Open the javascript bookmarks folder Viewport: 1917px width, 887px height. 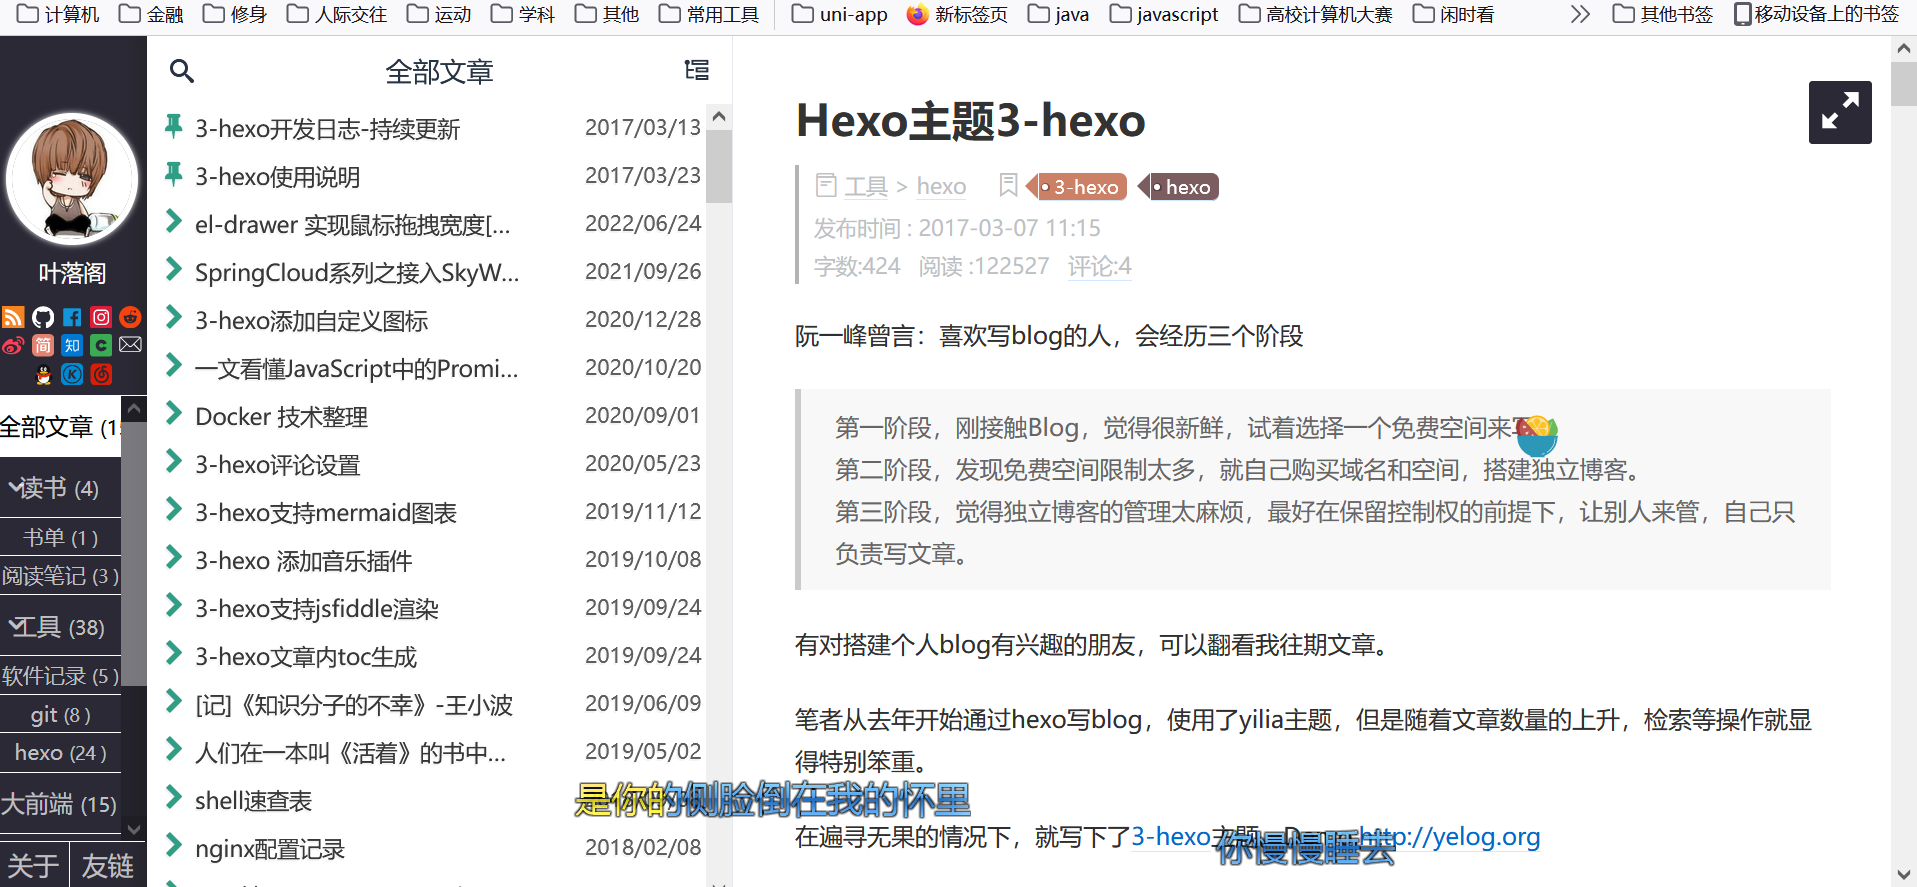tap(1164, 15)
